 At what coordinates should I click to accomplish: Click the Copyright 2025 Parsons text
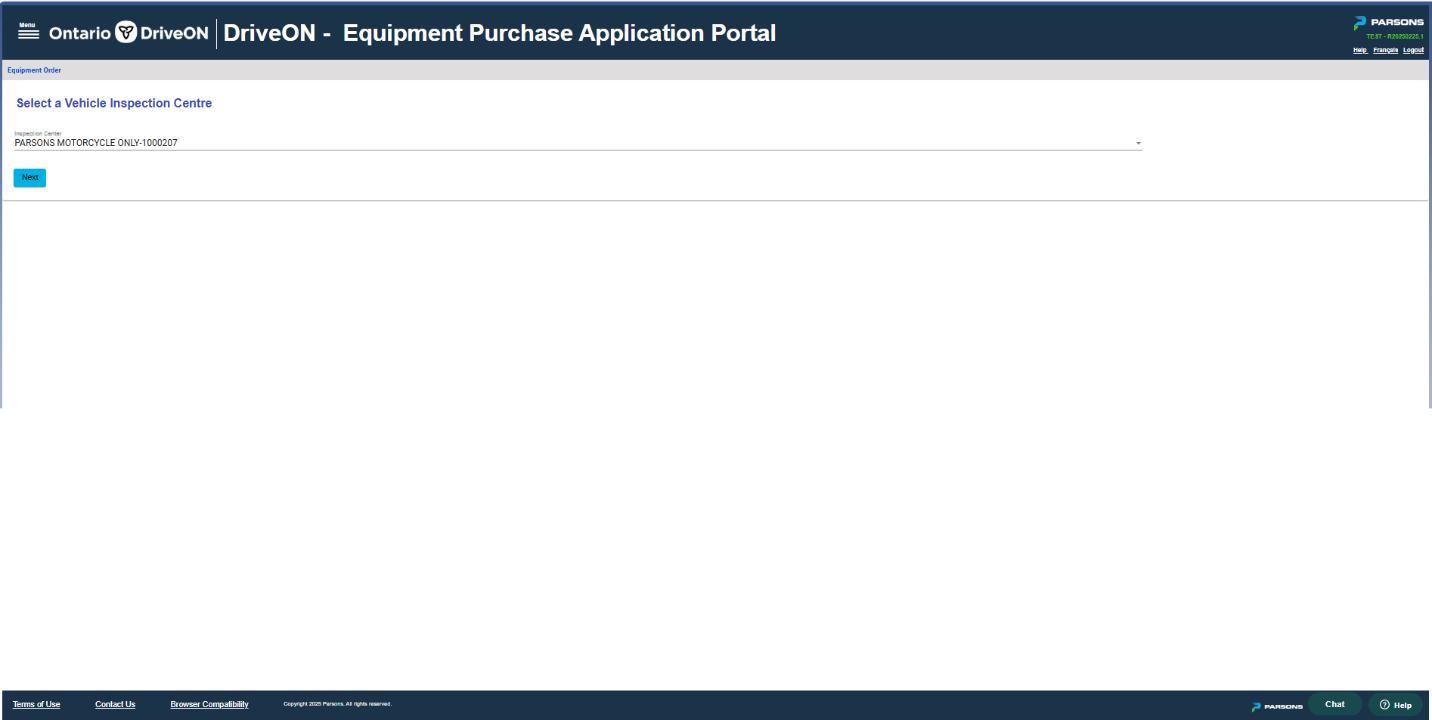pyautogui.click(x=337, y=704)
